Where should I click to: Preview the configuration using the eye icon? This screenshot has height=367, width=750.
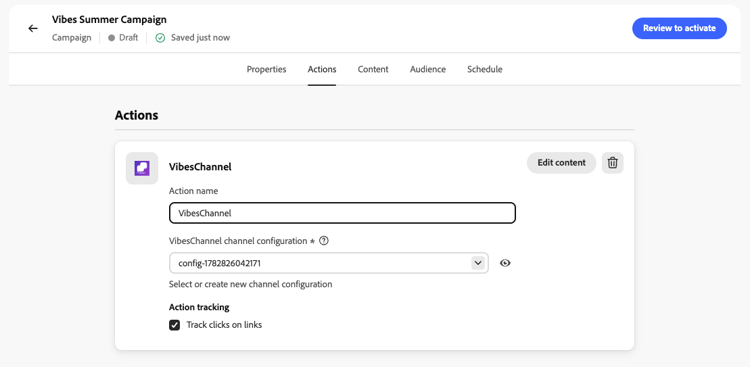(x=505, y=263)
